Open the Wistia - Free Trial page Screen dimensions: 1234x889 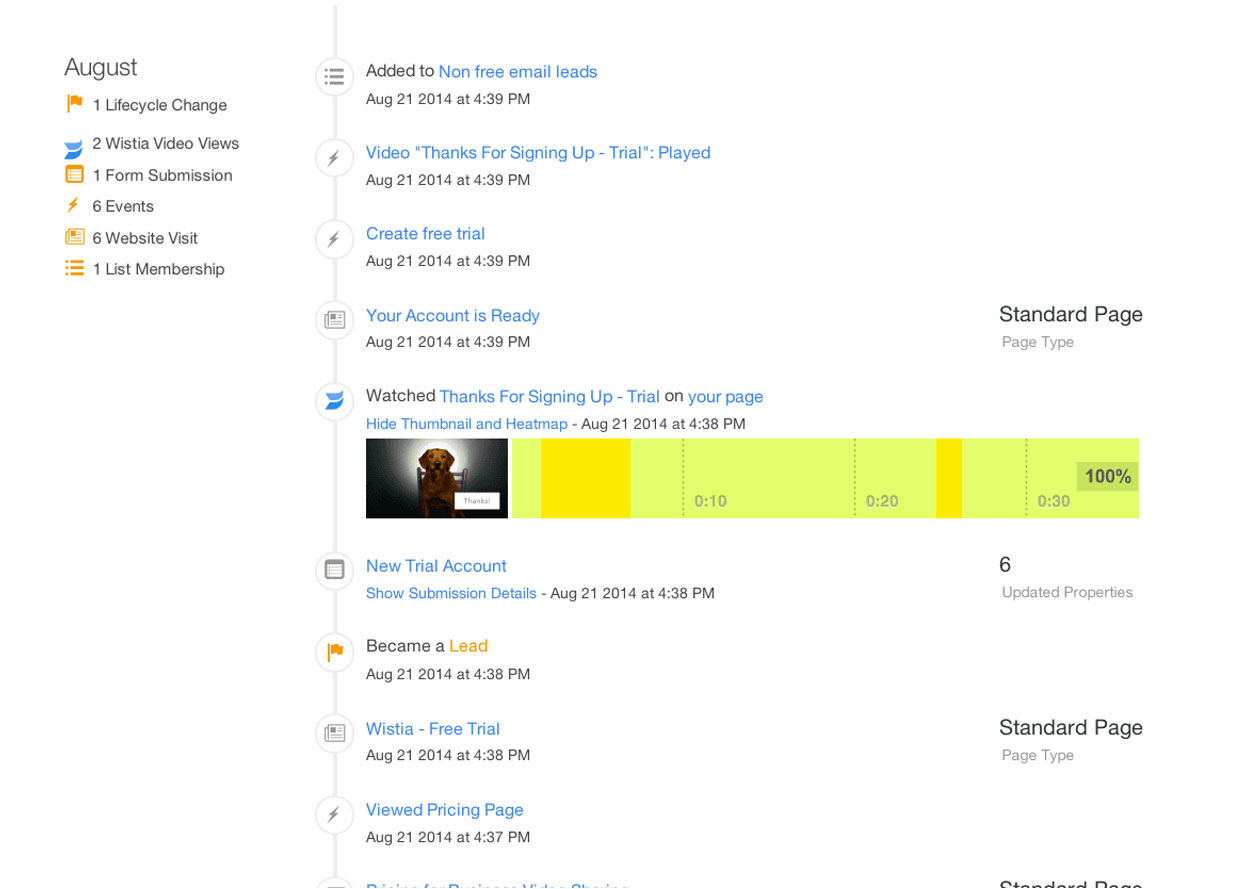(x=432, y=729)
